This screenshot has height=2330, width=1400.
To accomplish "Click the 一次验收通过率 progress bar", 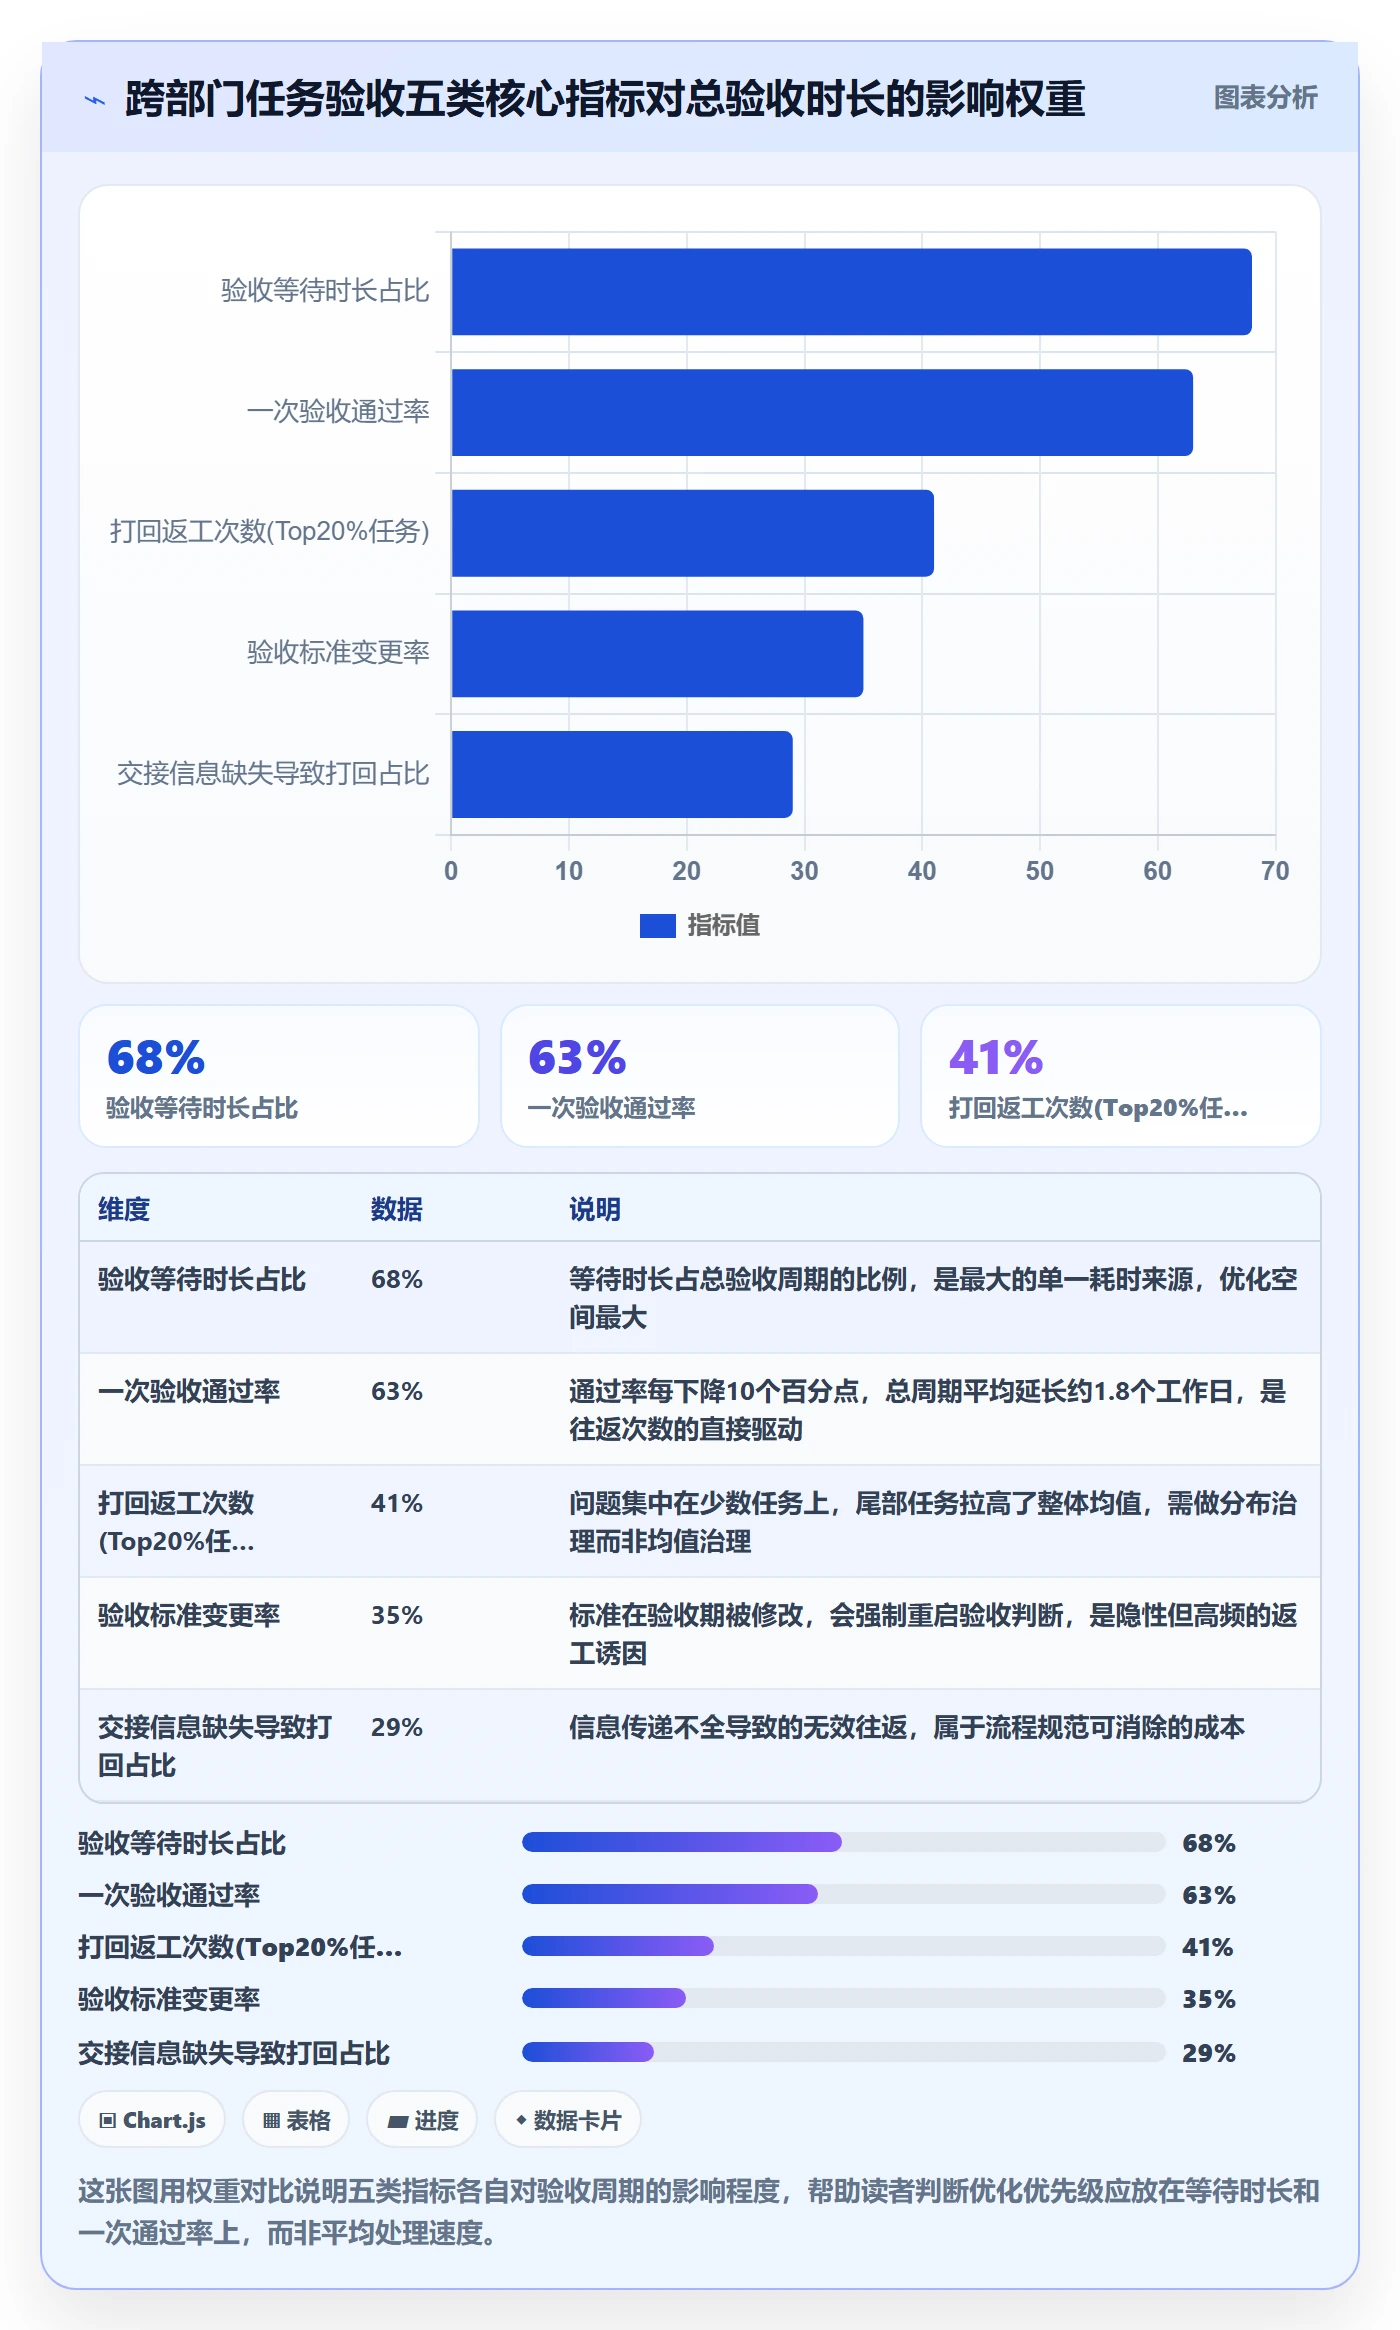I will coord(844,1894).
